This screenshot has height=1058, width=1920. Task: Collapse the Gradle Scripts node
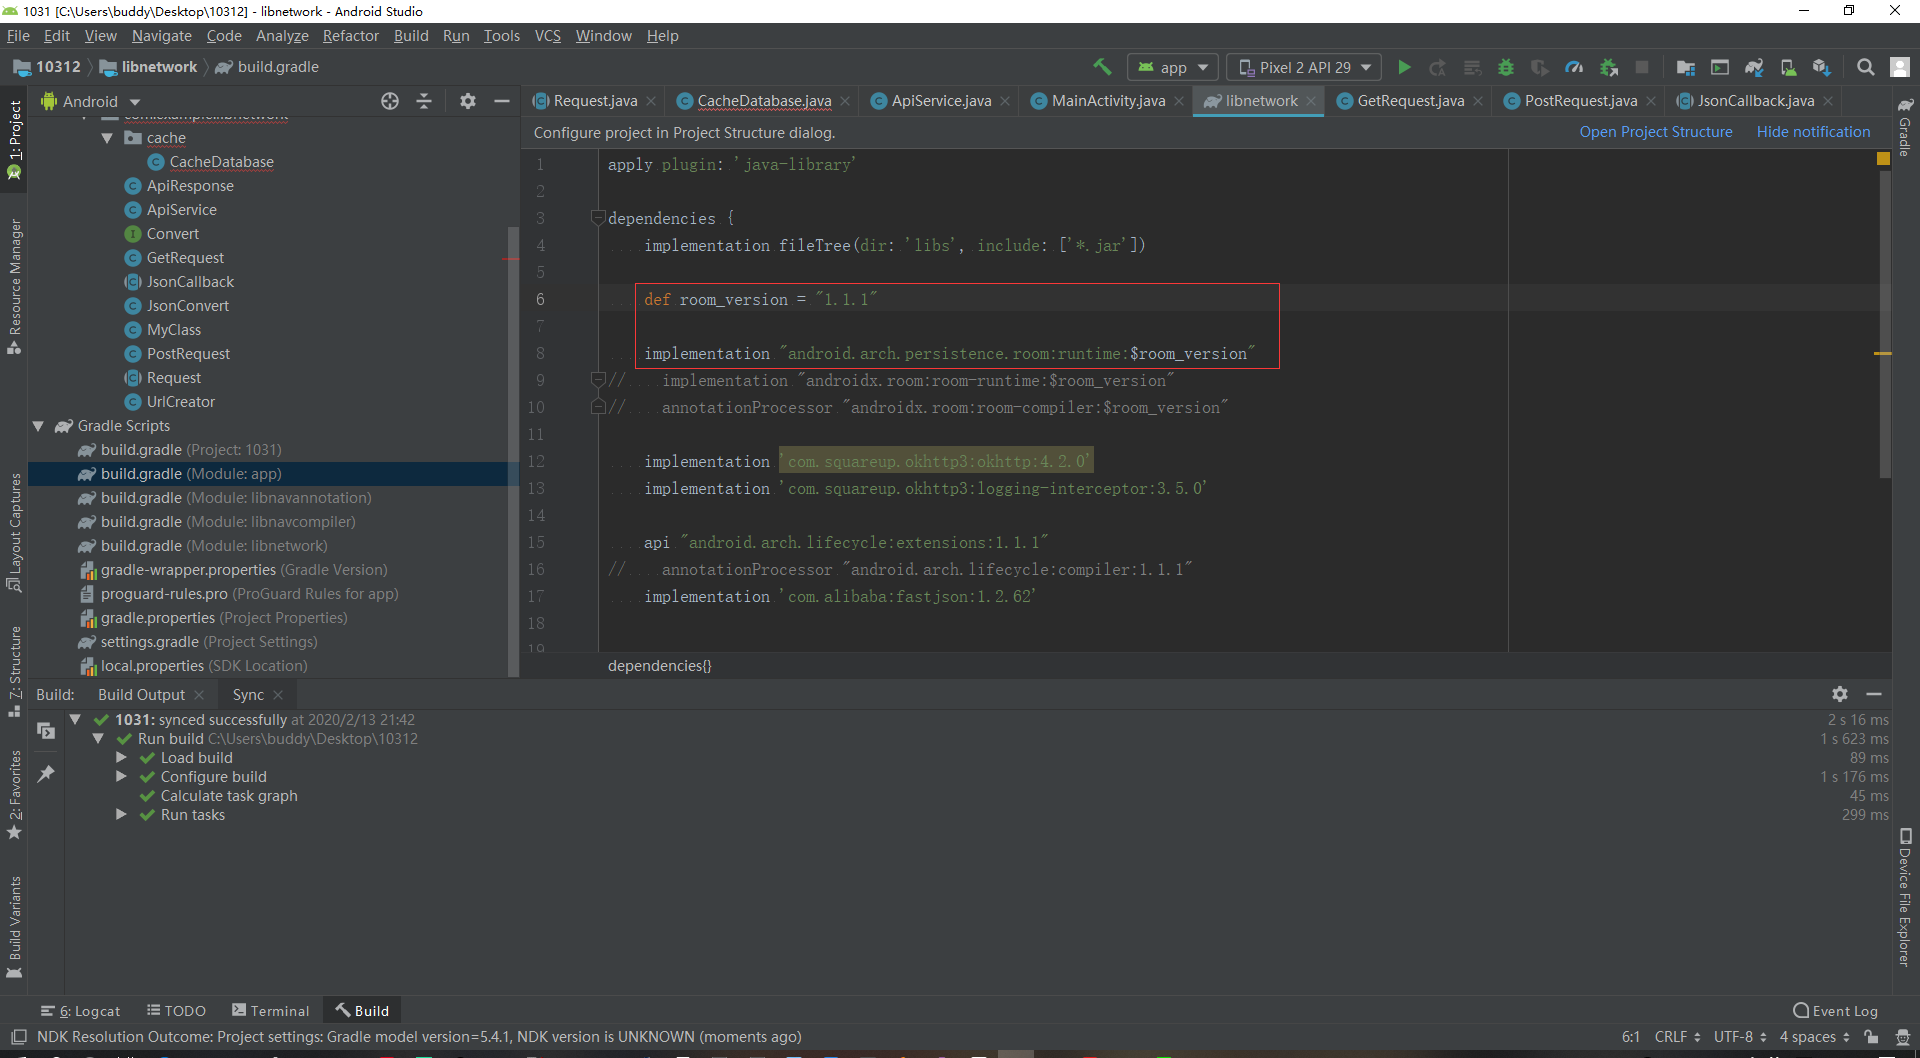click(38, 426)
